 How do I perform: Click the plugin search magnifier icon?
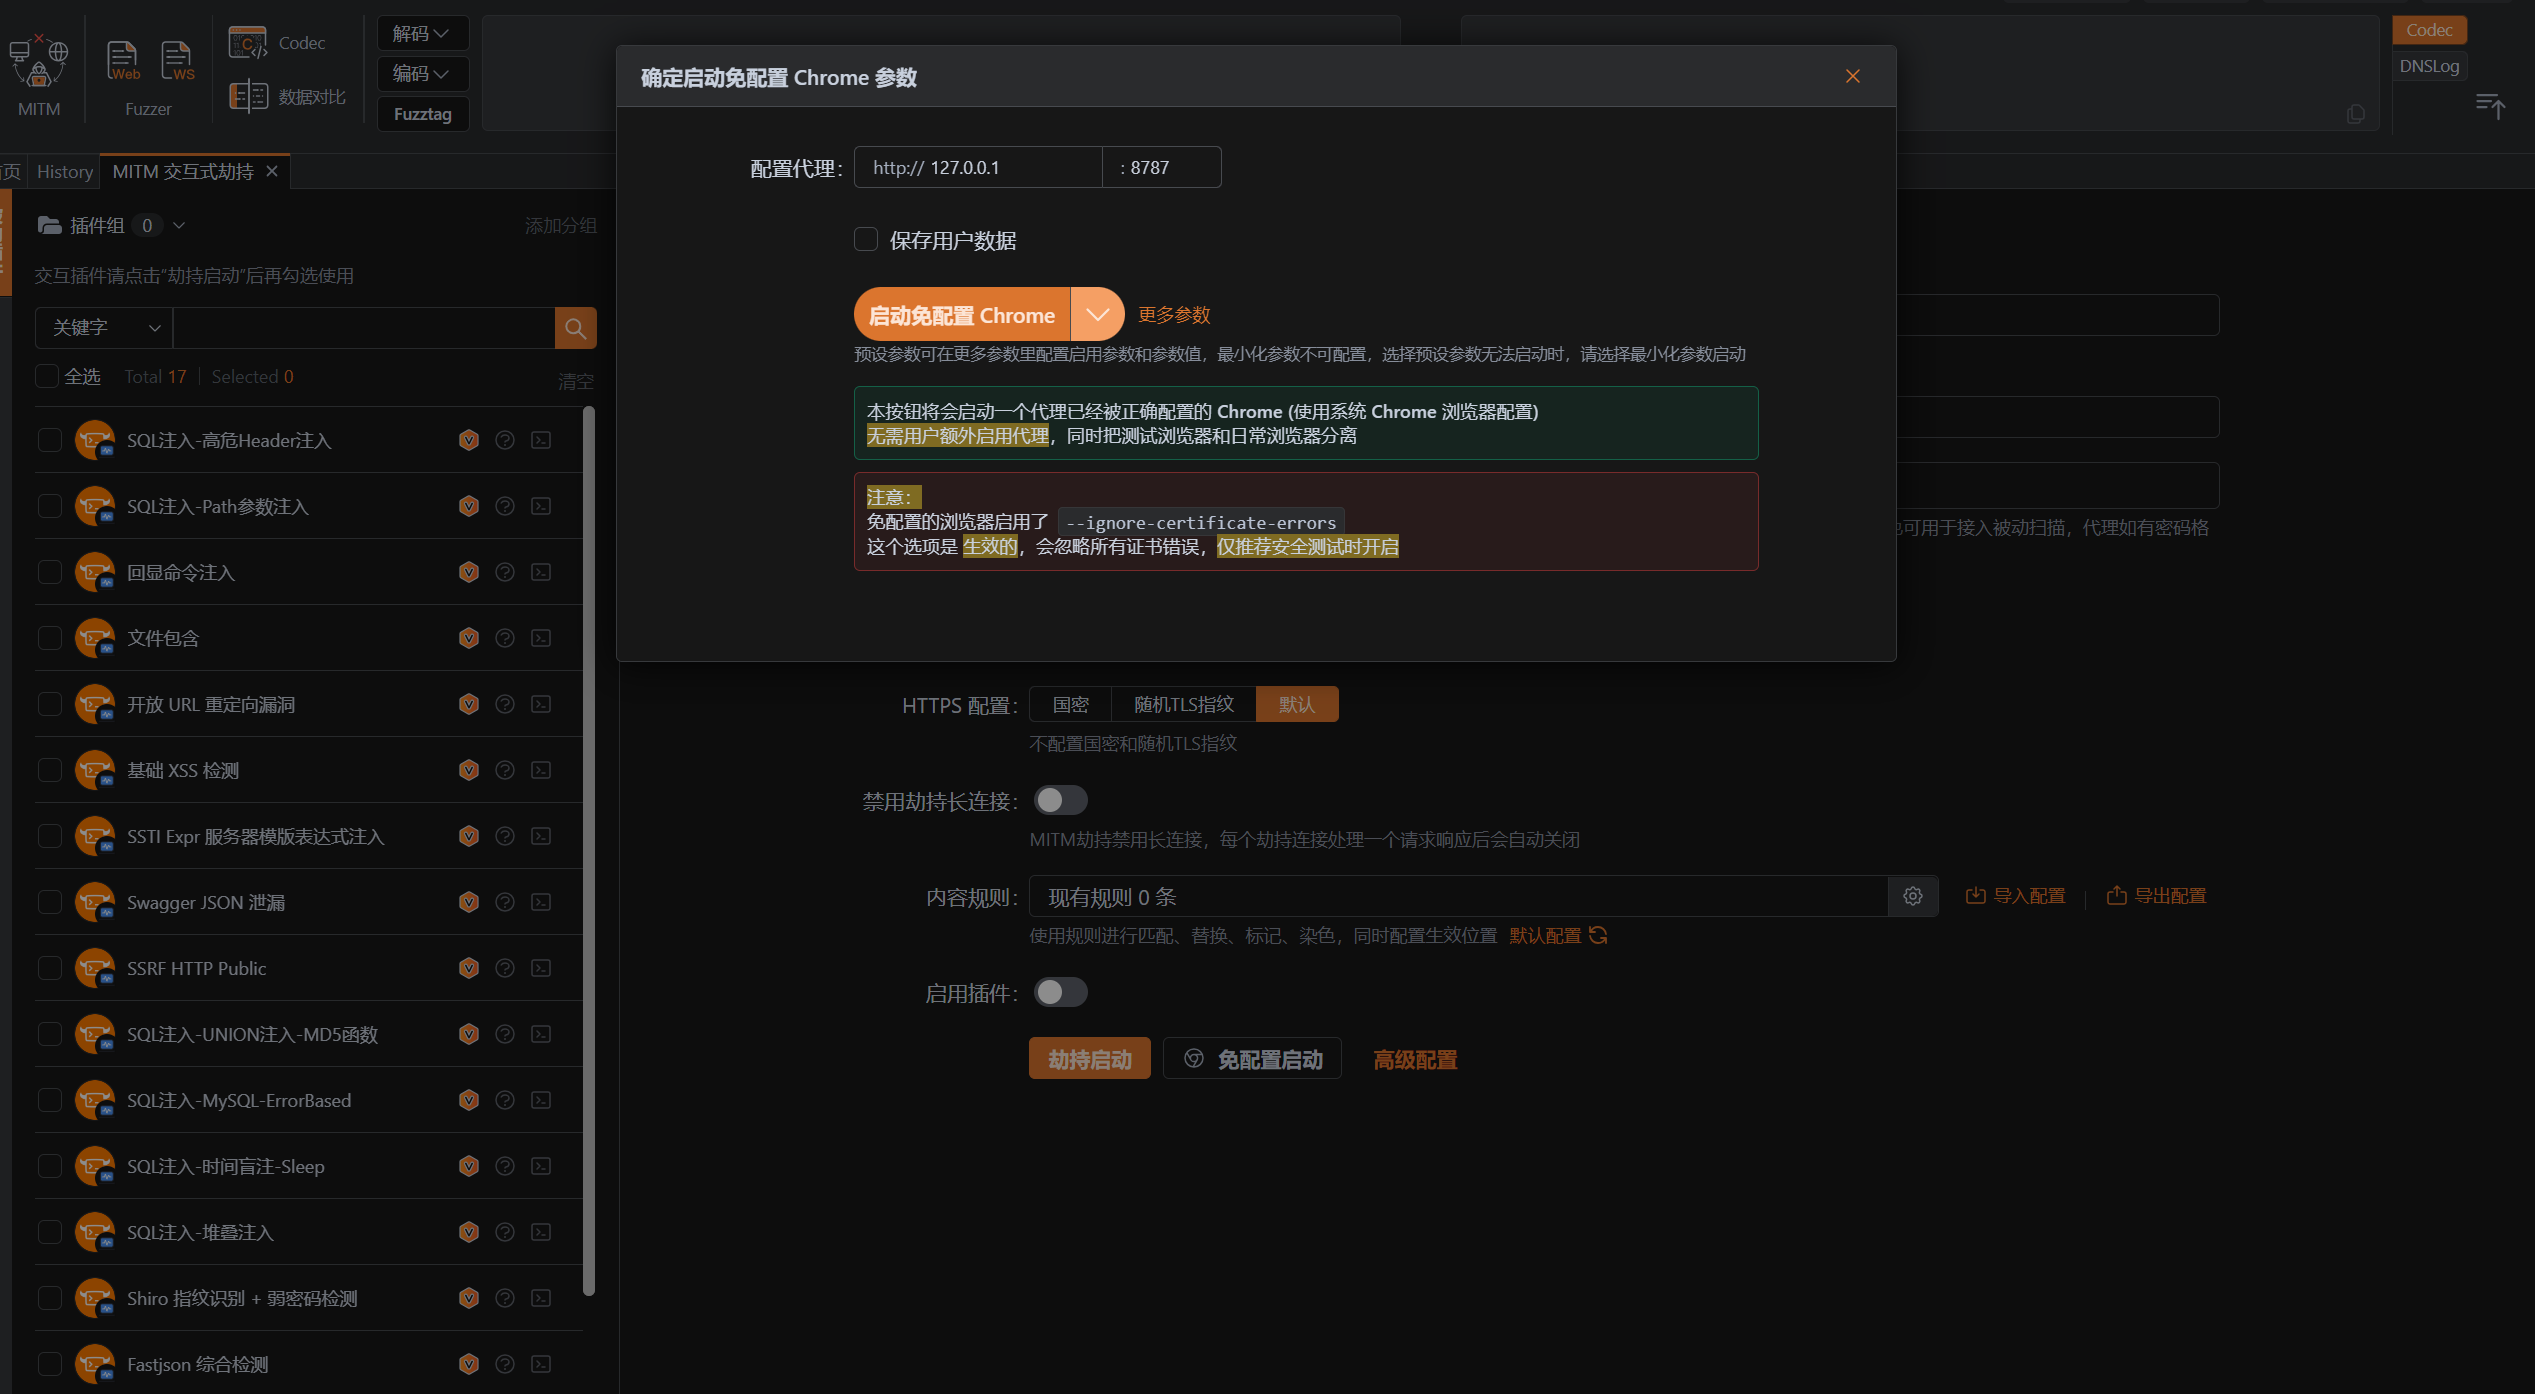[575, 328]
